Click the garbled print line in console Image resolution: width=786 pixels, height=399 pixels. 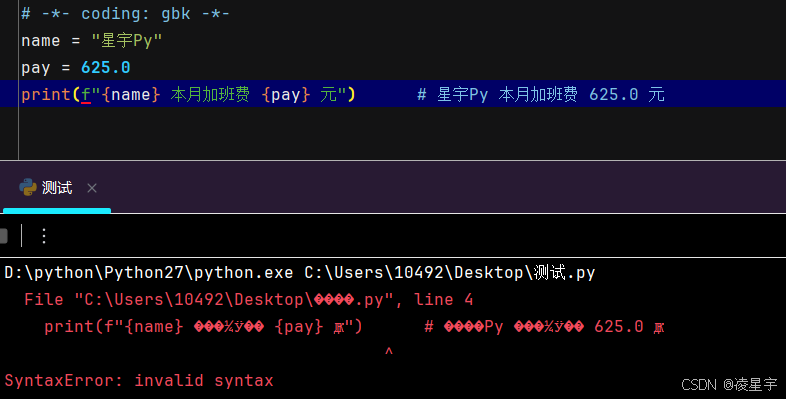pos(354,327)
